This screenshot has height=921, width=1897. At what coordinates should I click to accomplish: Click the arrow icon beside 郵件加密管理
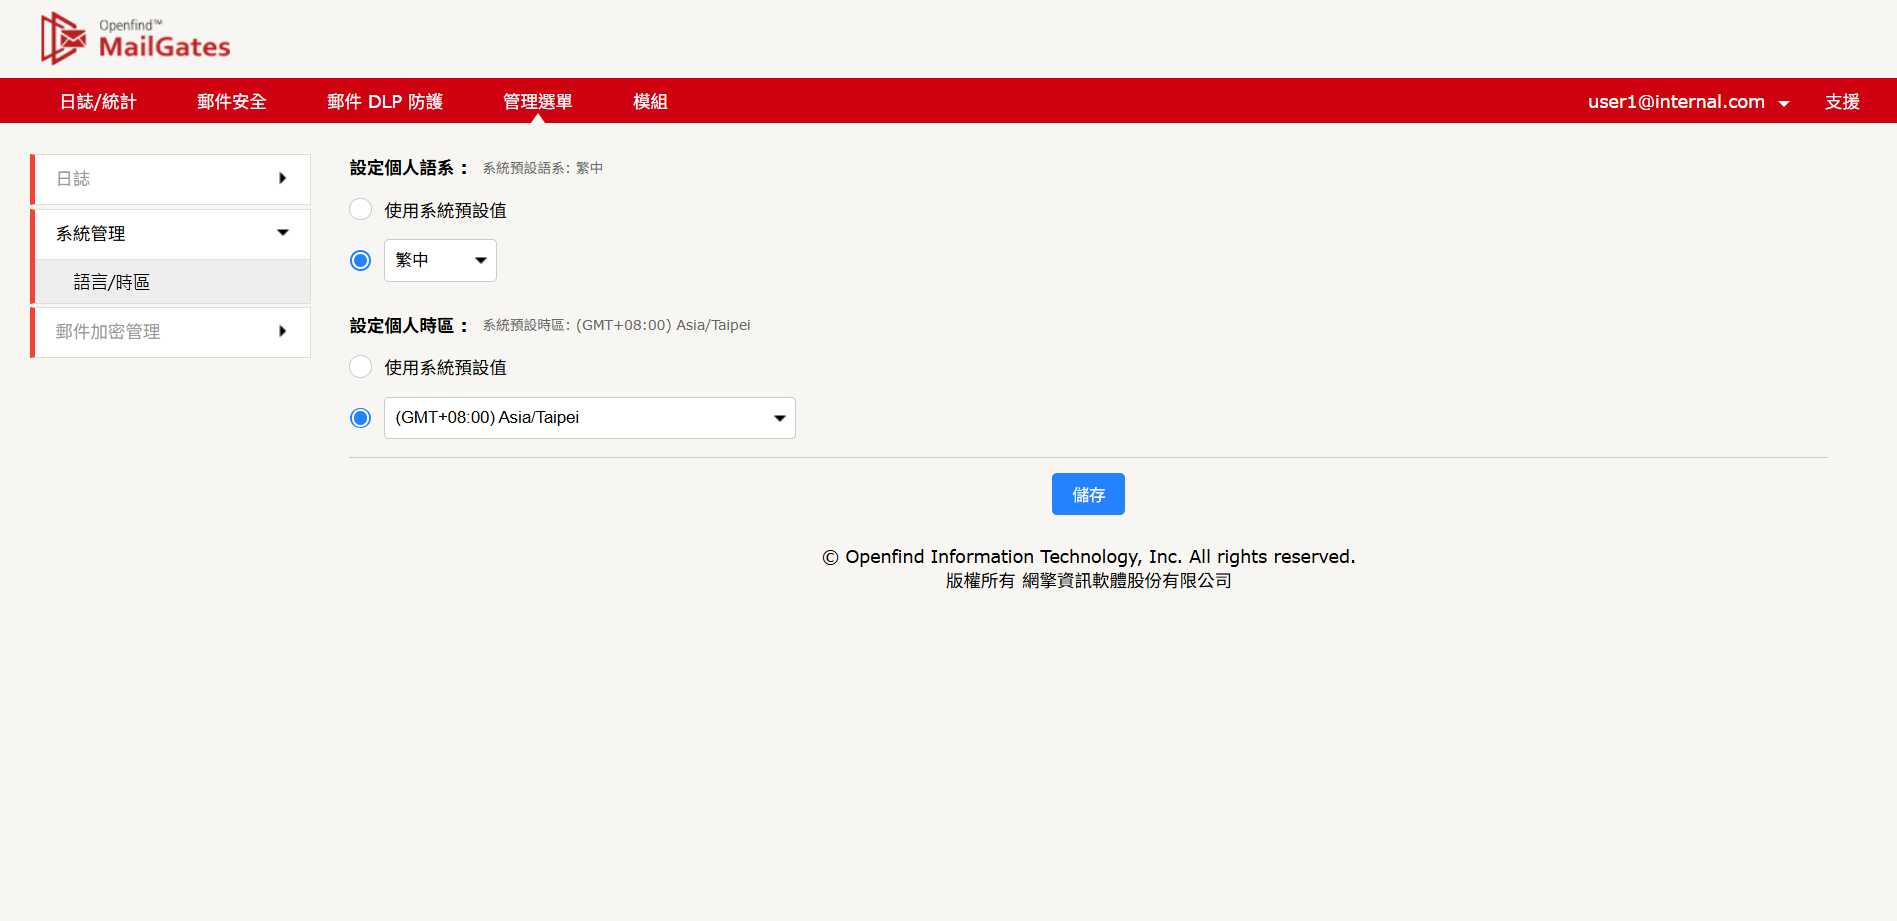click(283, 331)
